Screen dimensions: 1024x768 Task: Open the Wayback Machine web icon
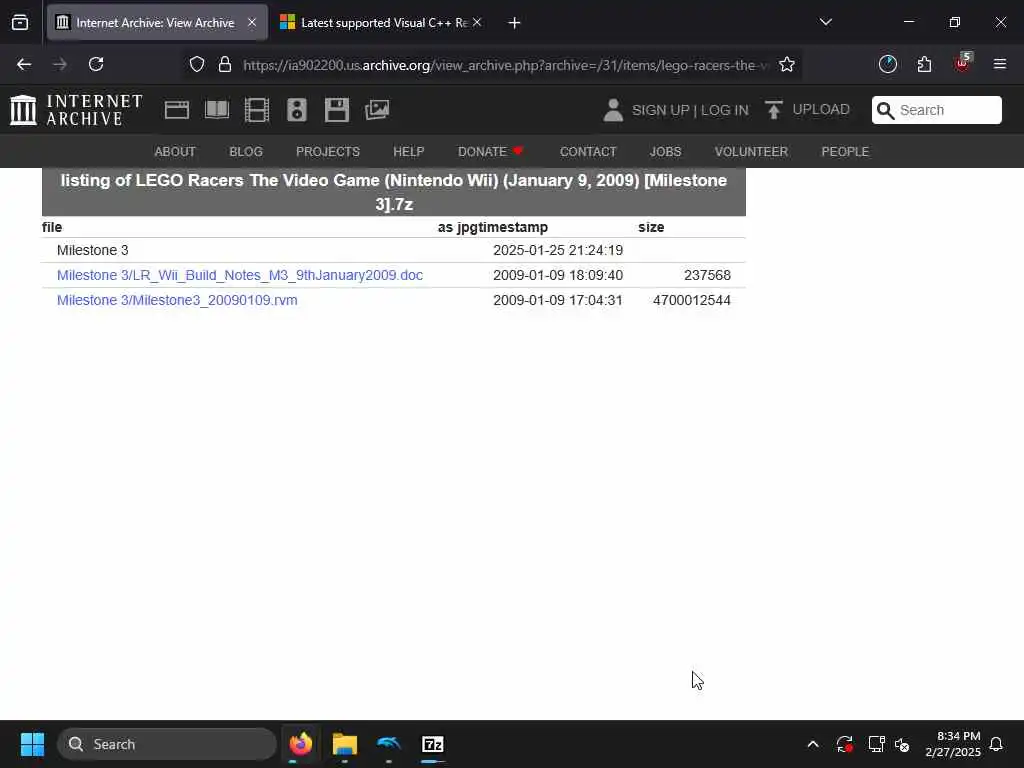pyautogui.click(x=176, y=110)
